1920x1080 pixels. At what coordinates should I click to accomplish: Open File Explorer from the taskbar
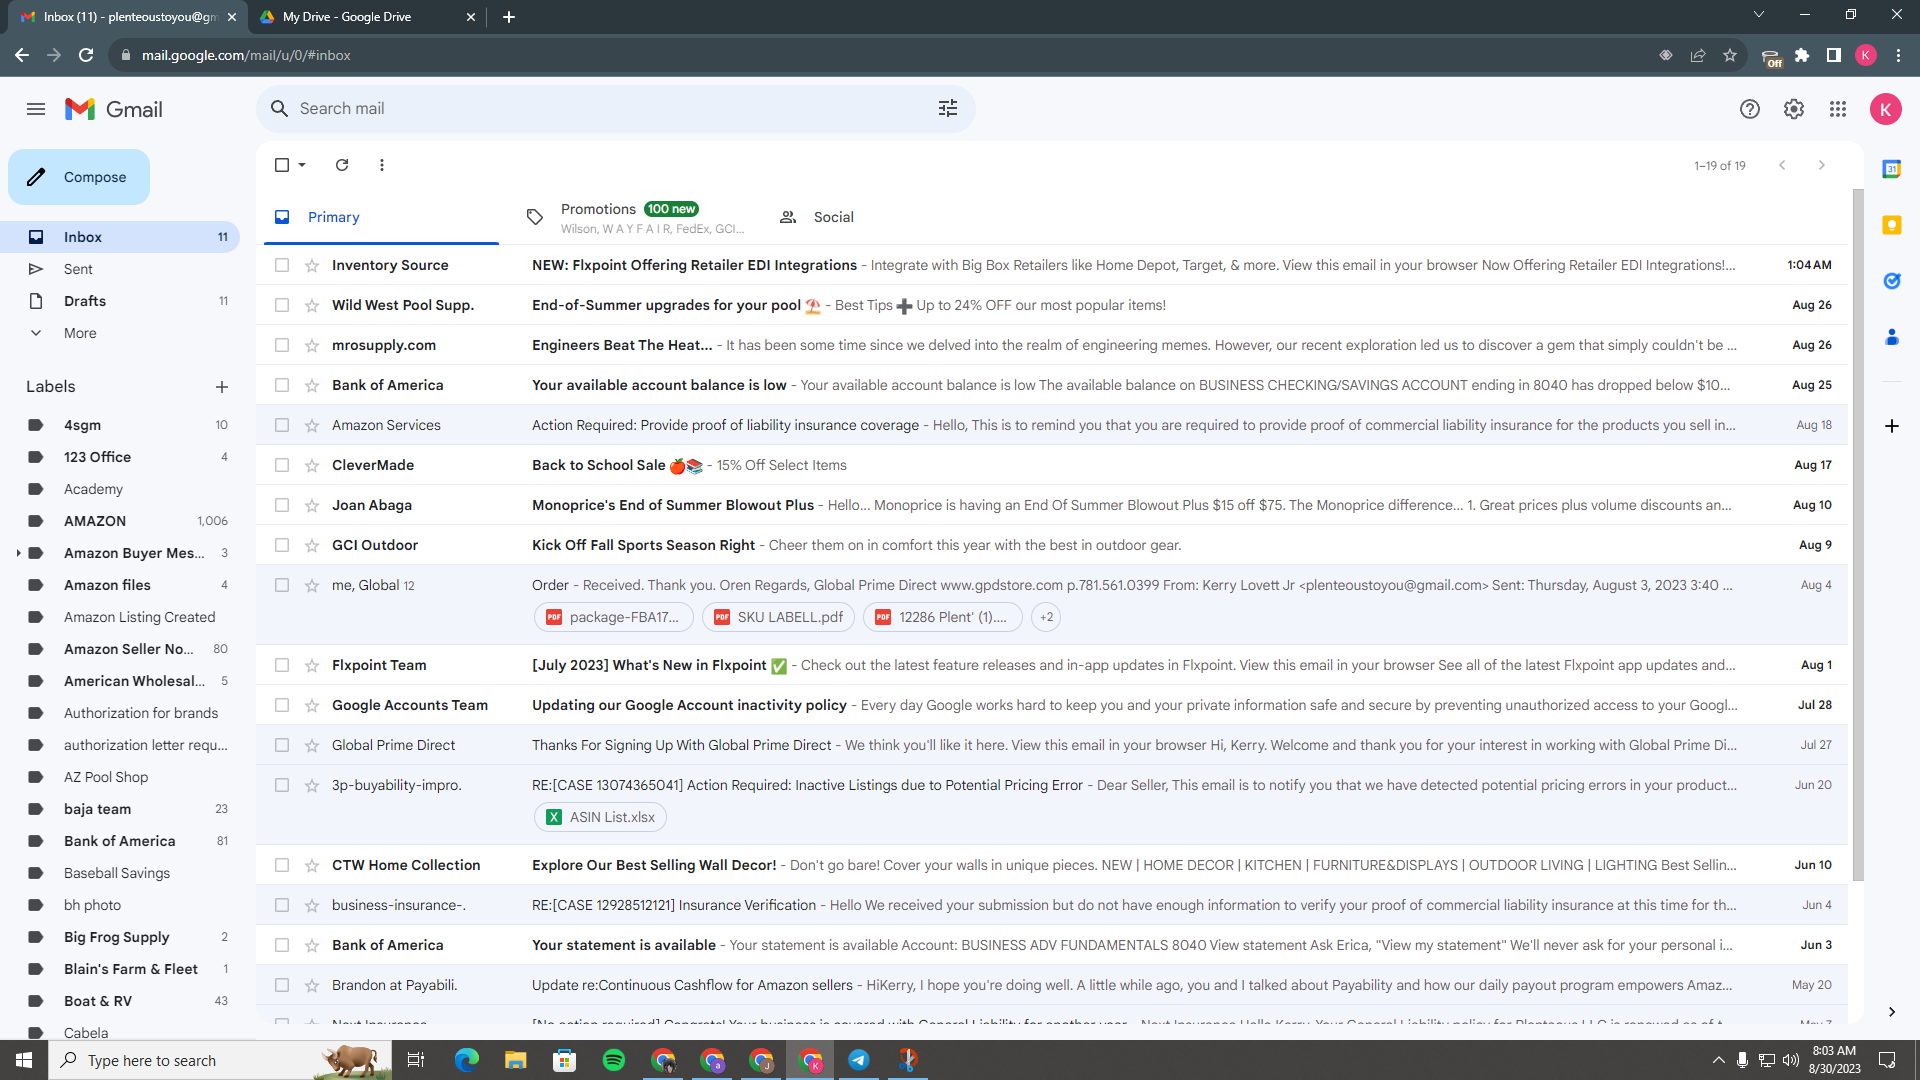(516, 1060)
